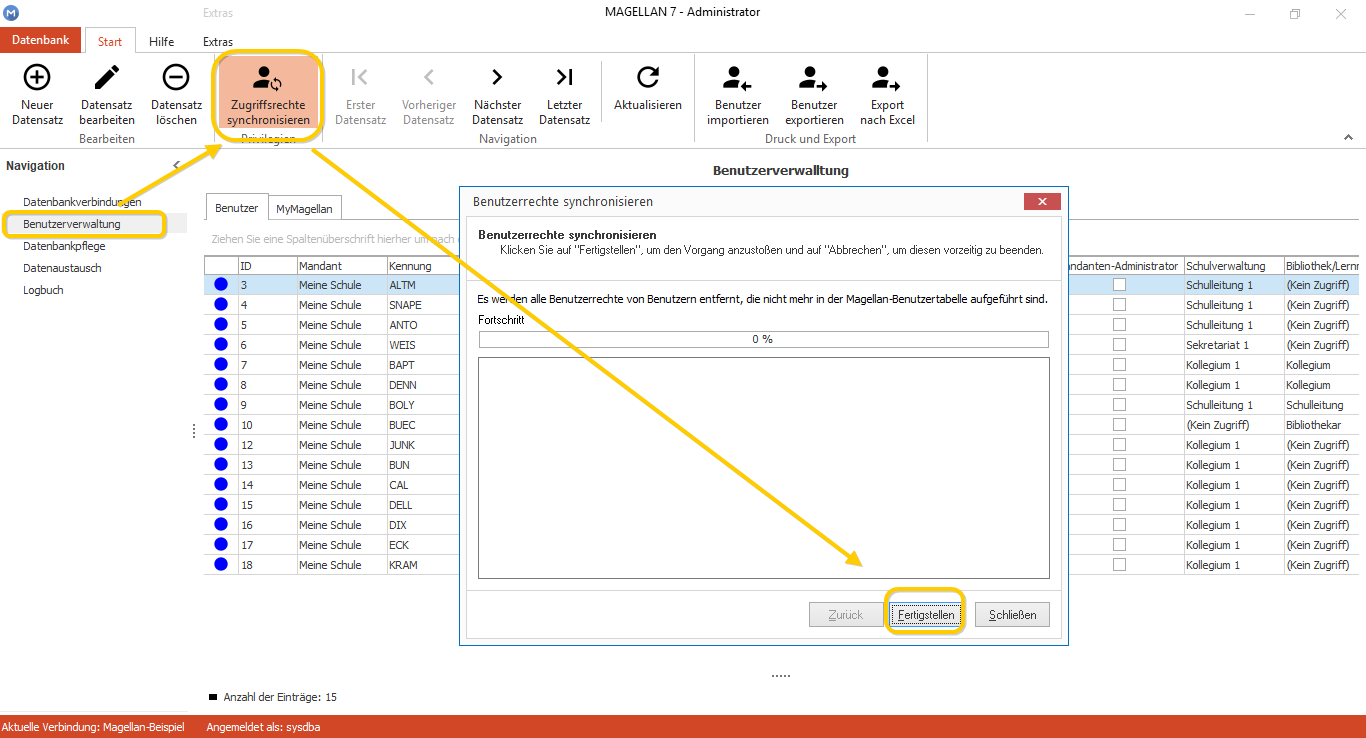Click the Datensatz löschen minus icon
This screenshot has height=738, width=1366.
tap(176, 77)
